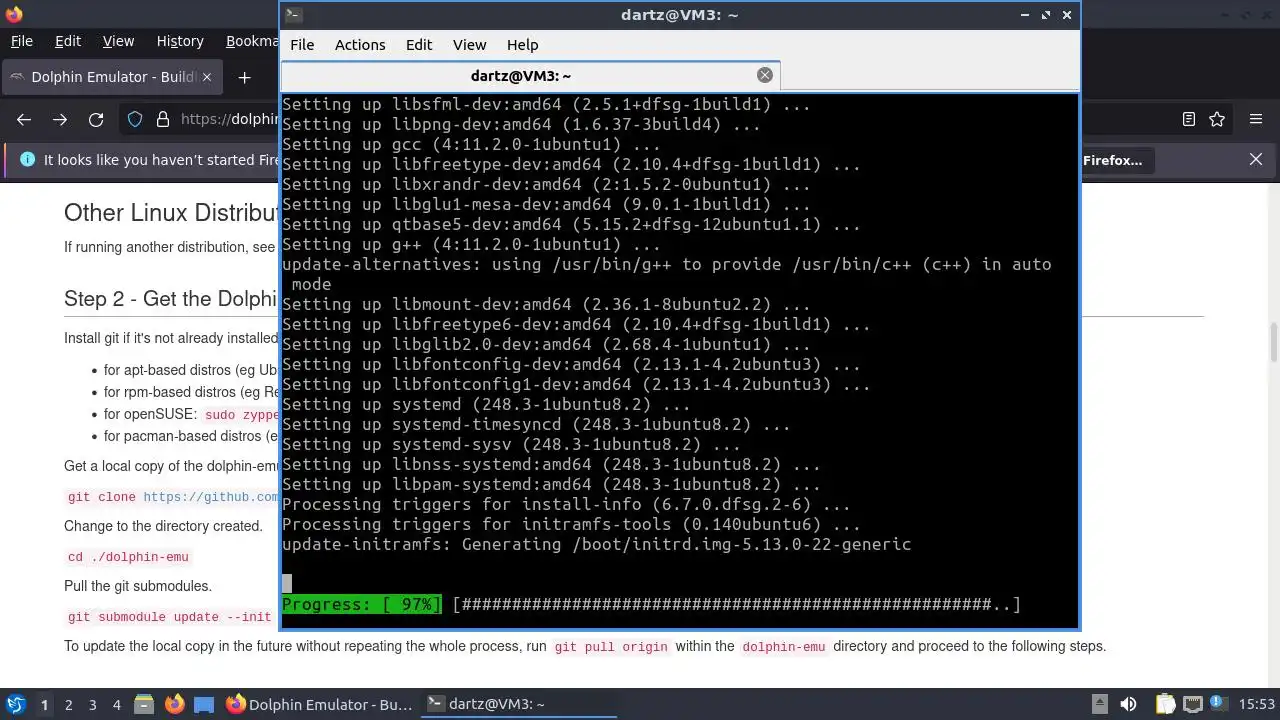Open the volume control tray icon

point(1129,704)
